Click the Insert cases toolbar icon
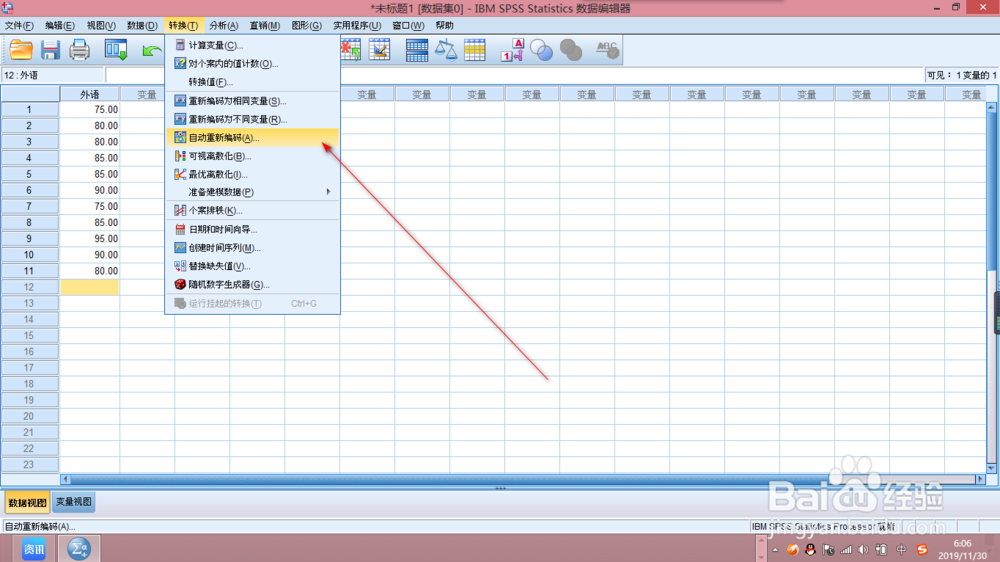Image resolution: width=1000 pixels, height=562 pixels. pos(351,50)
